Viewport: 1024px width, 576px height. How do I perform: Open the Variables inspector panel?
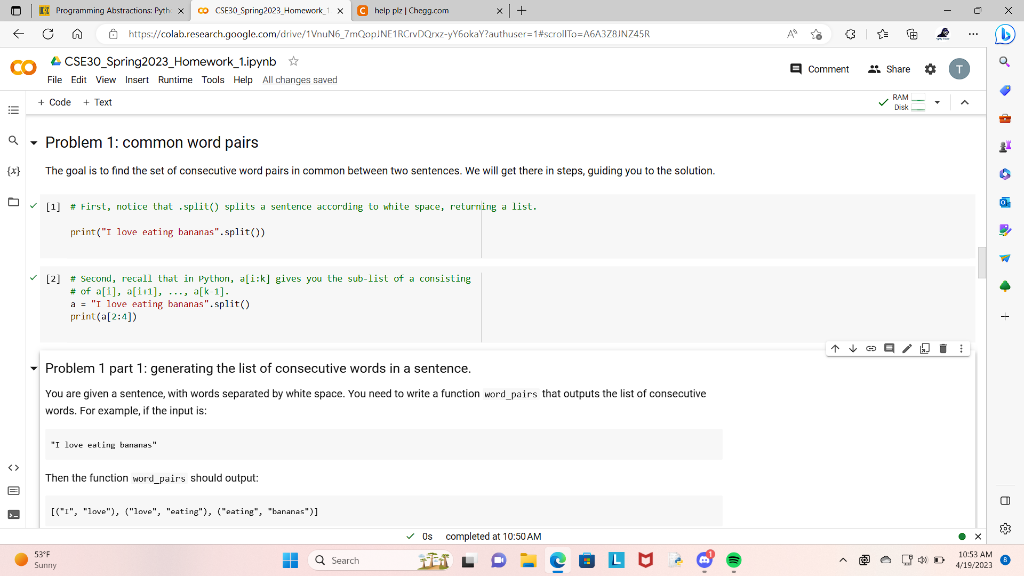click(12, 171)
